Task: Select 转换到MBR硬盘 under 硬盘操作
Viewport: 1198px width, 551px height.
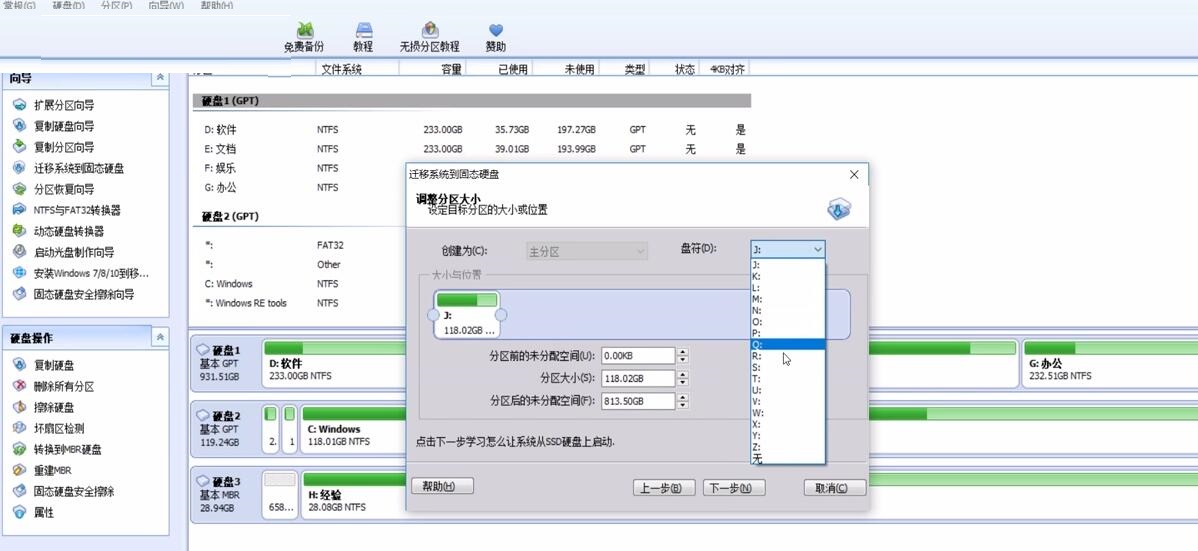Action: (x=67, y=449)
